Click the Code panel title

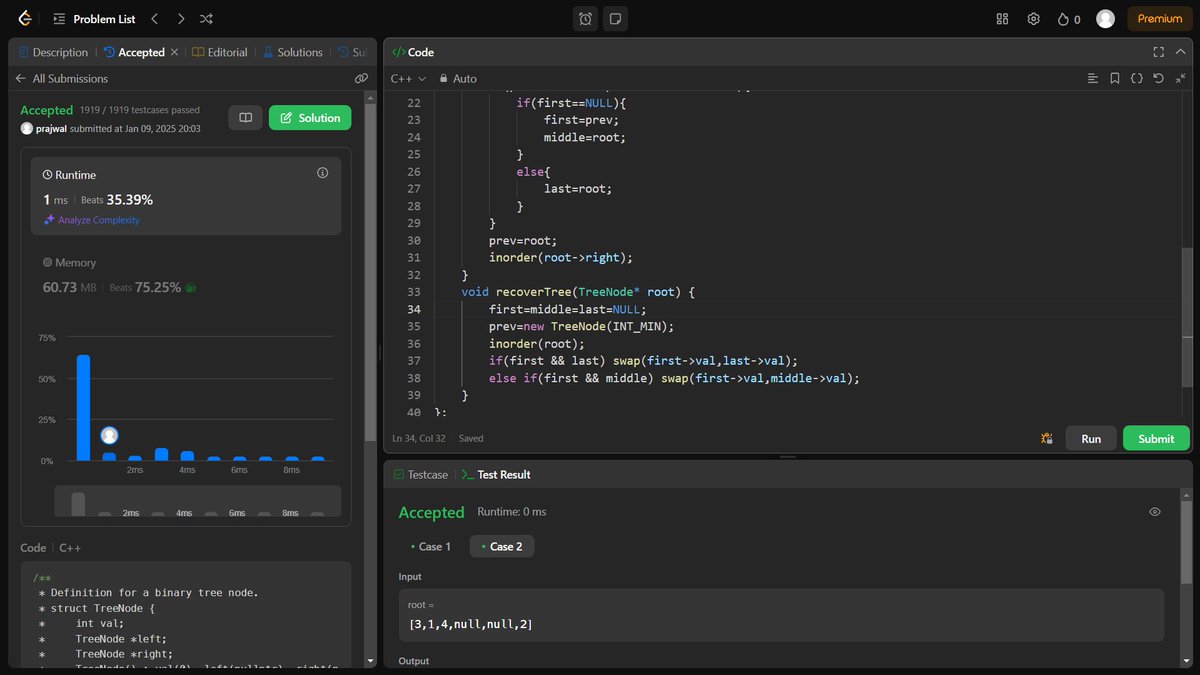click(x=412, y=52)
